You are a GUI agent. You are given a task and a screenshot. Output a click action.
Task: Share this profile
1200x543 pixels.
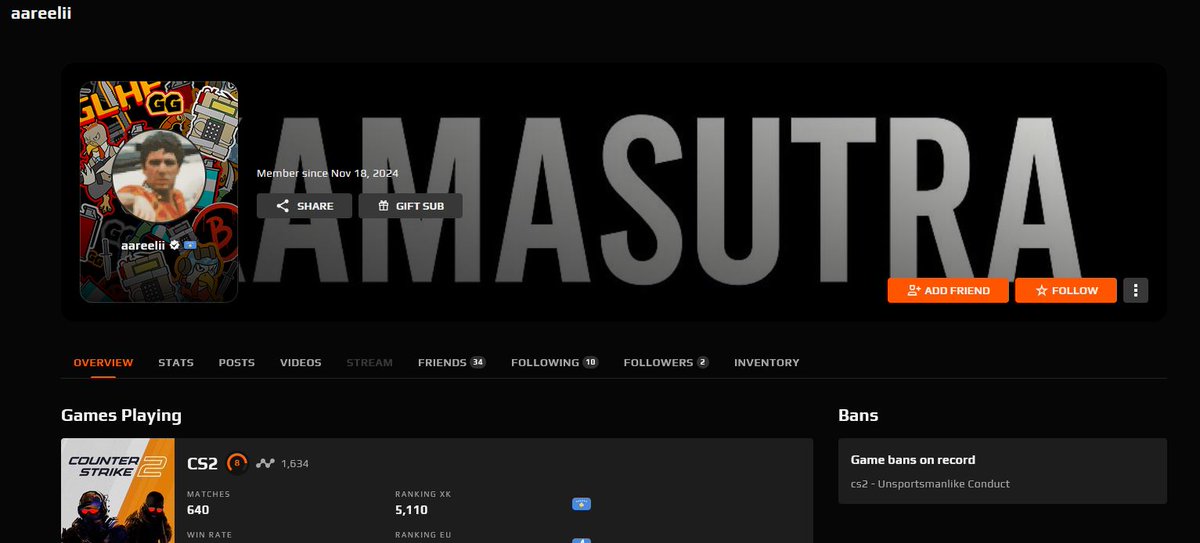point(304,206)
